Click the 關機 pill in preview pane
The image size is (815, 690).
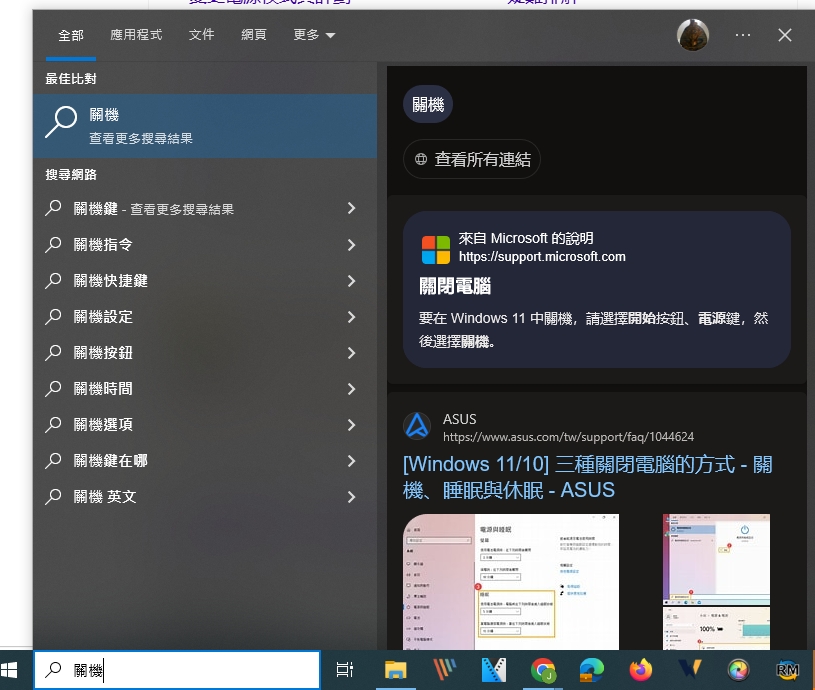pyautogui.click(x=428, y=104)
